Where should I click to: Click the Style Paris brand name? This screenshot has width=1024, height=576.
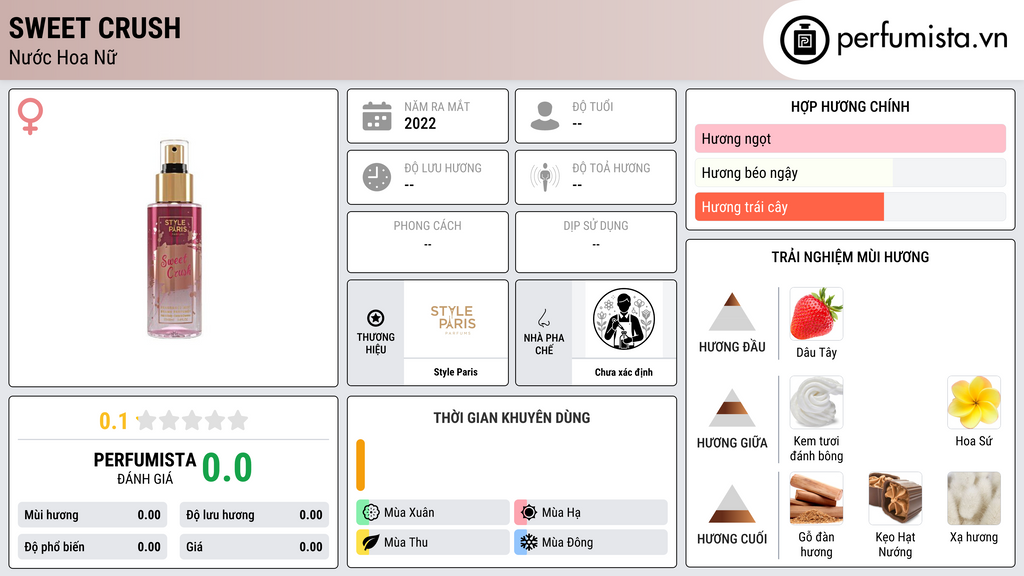click(455, 372)
